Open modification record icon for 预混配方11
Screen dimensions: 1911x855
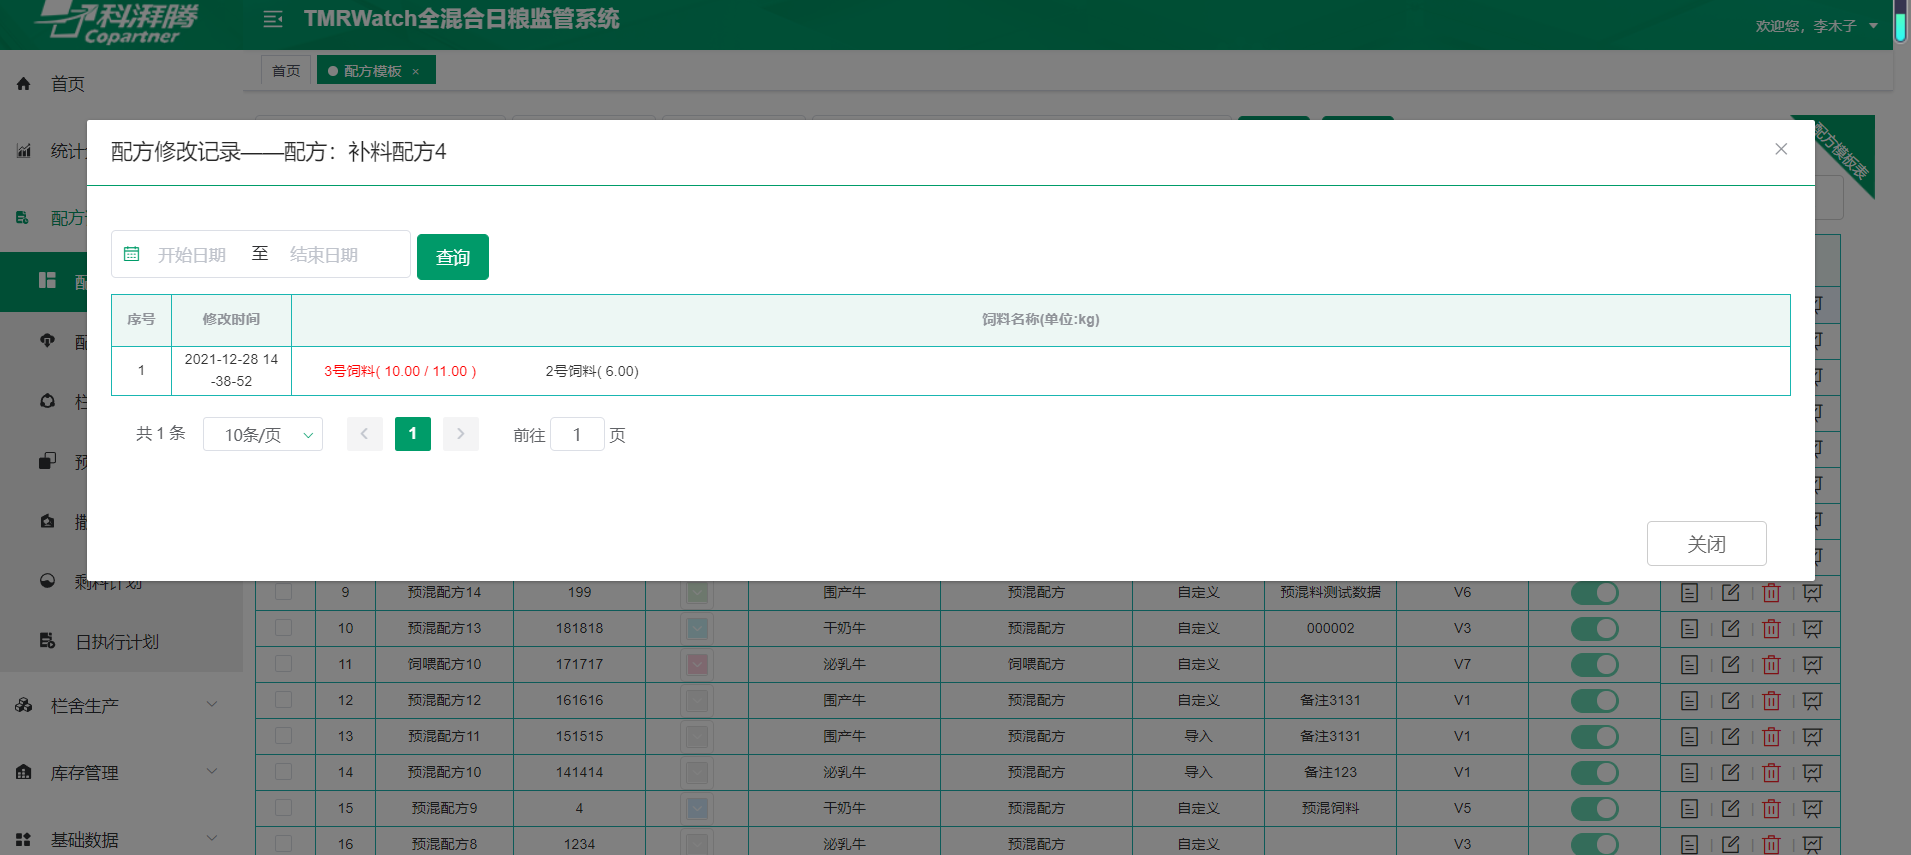tap(1812, 737)
